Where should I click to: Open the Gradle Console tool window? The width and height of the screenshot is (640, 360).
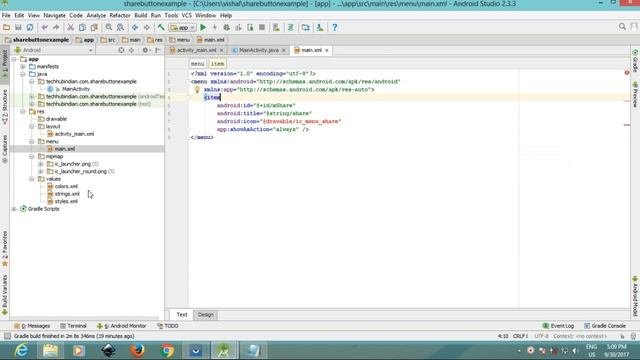604,326
